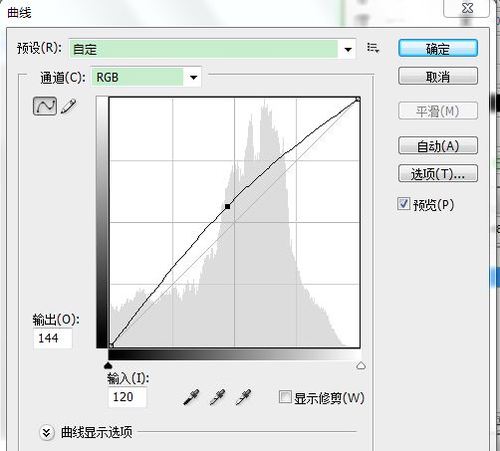Cancel with the 取消 button
Viewport: 500px width, 451px height.
coord(438,76)
